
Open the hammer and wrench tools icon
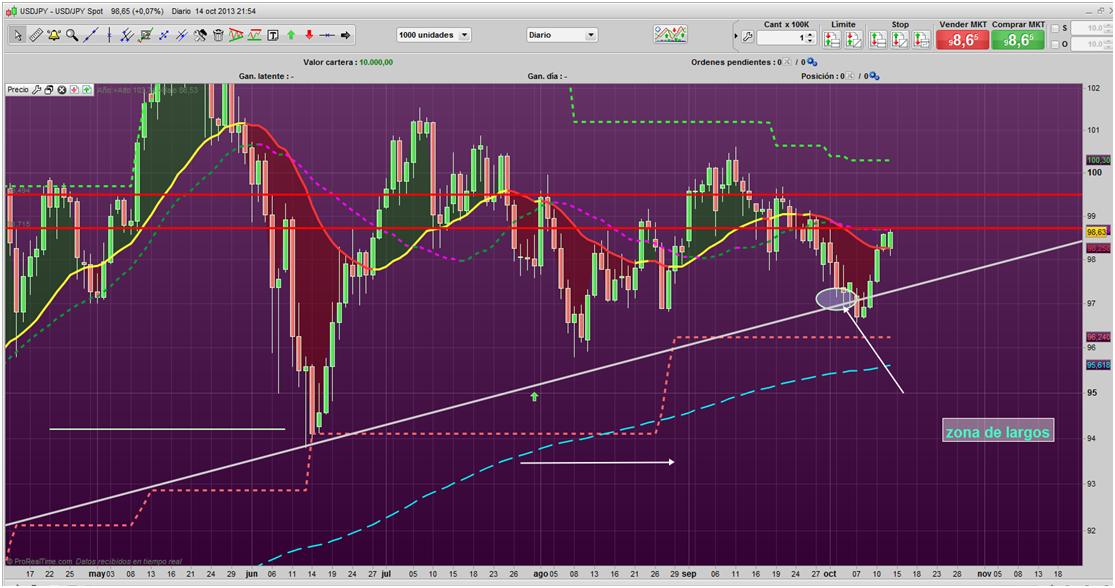200,36
